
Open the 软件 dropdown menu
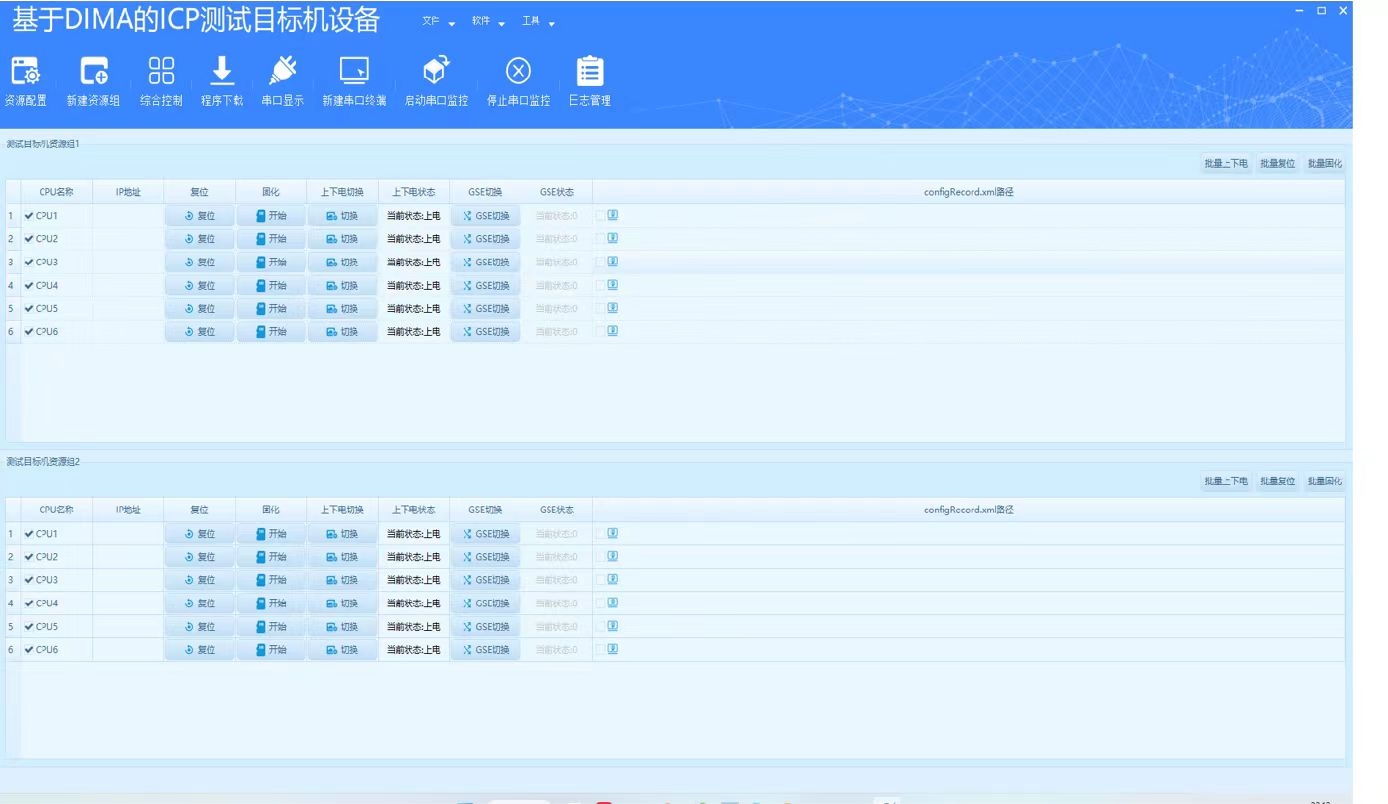488,22
